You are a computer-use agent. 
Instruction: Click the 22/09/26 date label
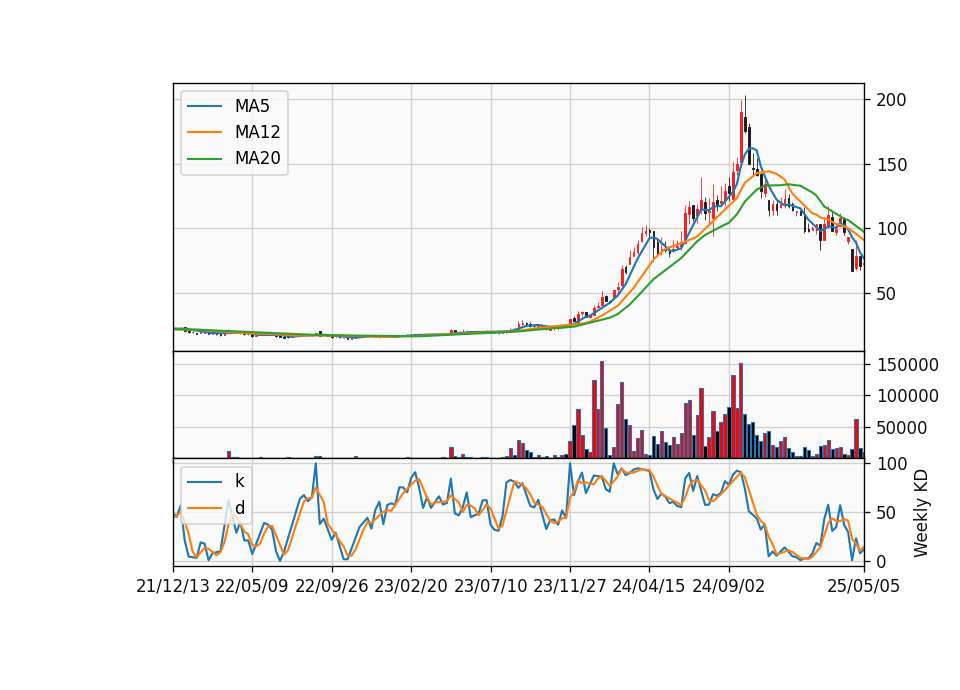(x=332, y=587)
